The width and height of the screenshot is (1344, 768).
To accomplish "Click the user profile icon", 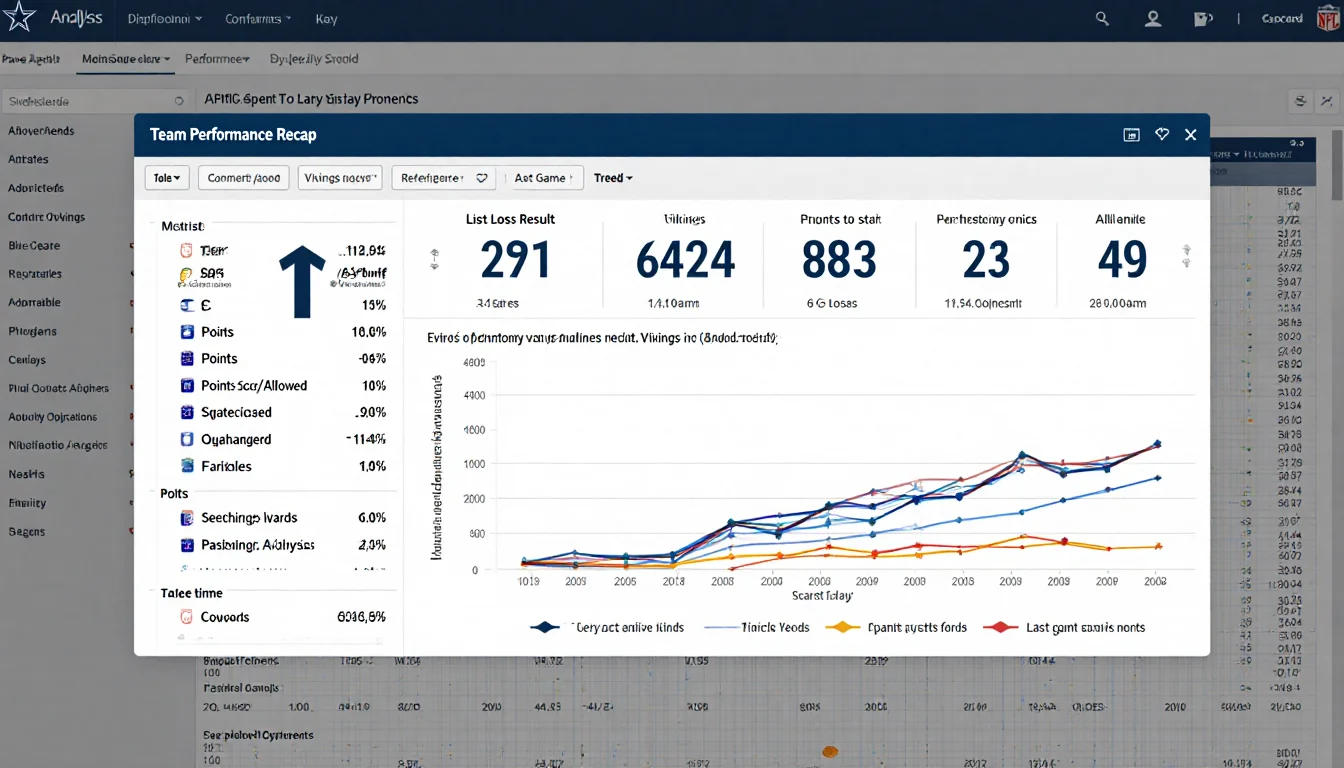I will click(1152, 18).
